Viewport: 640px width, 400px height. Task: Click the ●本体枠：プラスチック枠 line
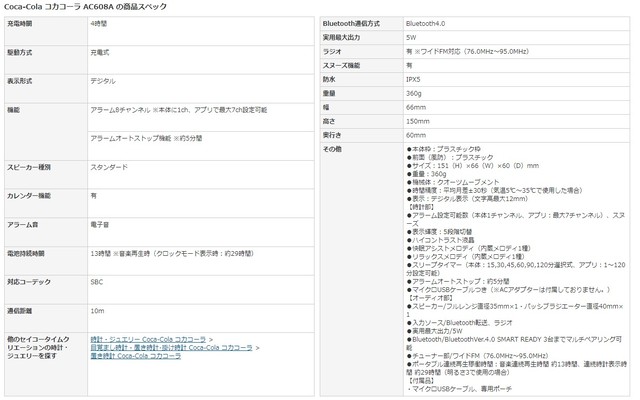click(x=443, y=149)
